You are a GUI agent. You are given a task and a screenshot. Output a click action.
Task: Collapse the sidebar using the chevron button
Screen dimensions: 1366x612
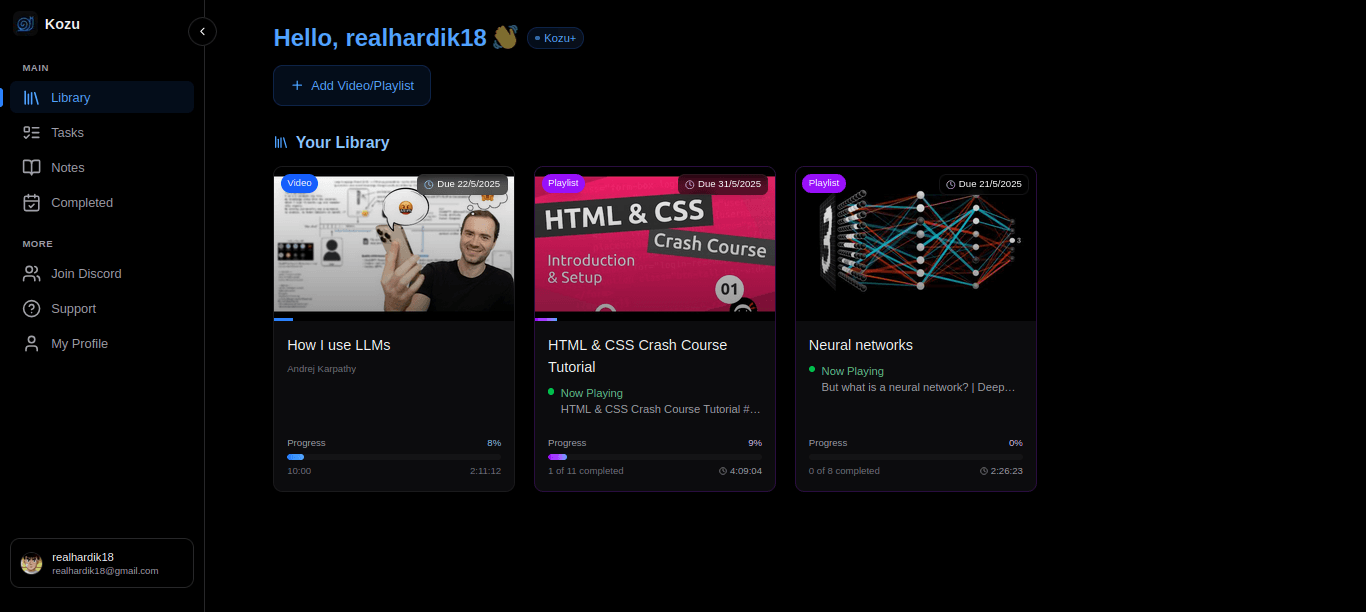coord(202,31)
